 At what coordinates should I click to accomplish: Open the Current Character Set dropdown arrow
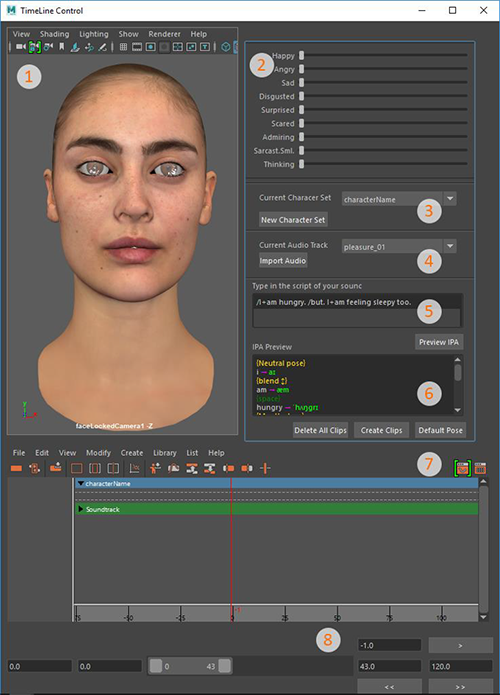pyautogui.click(x=450, y=199)
